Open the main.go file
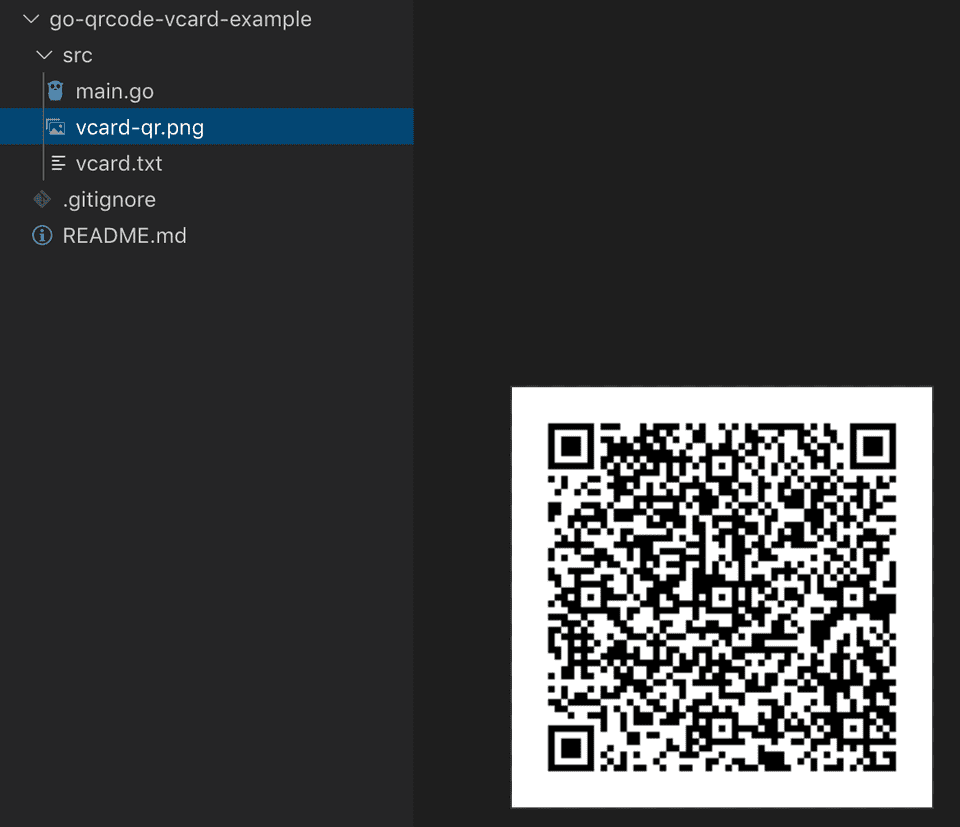The width and height of the screenshot is (960, 827). (x=114, y=91)
